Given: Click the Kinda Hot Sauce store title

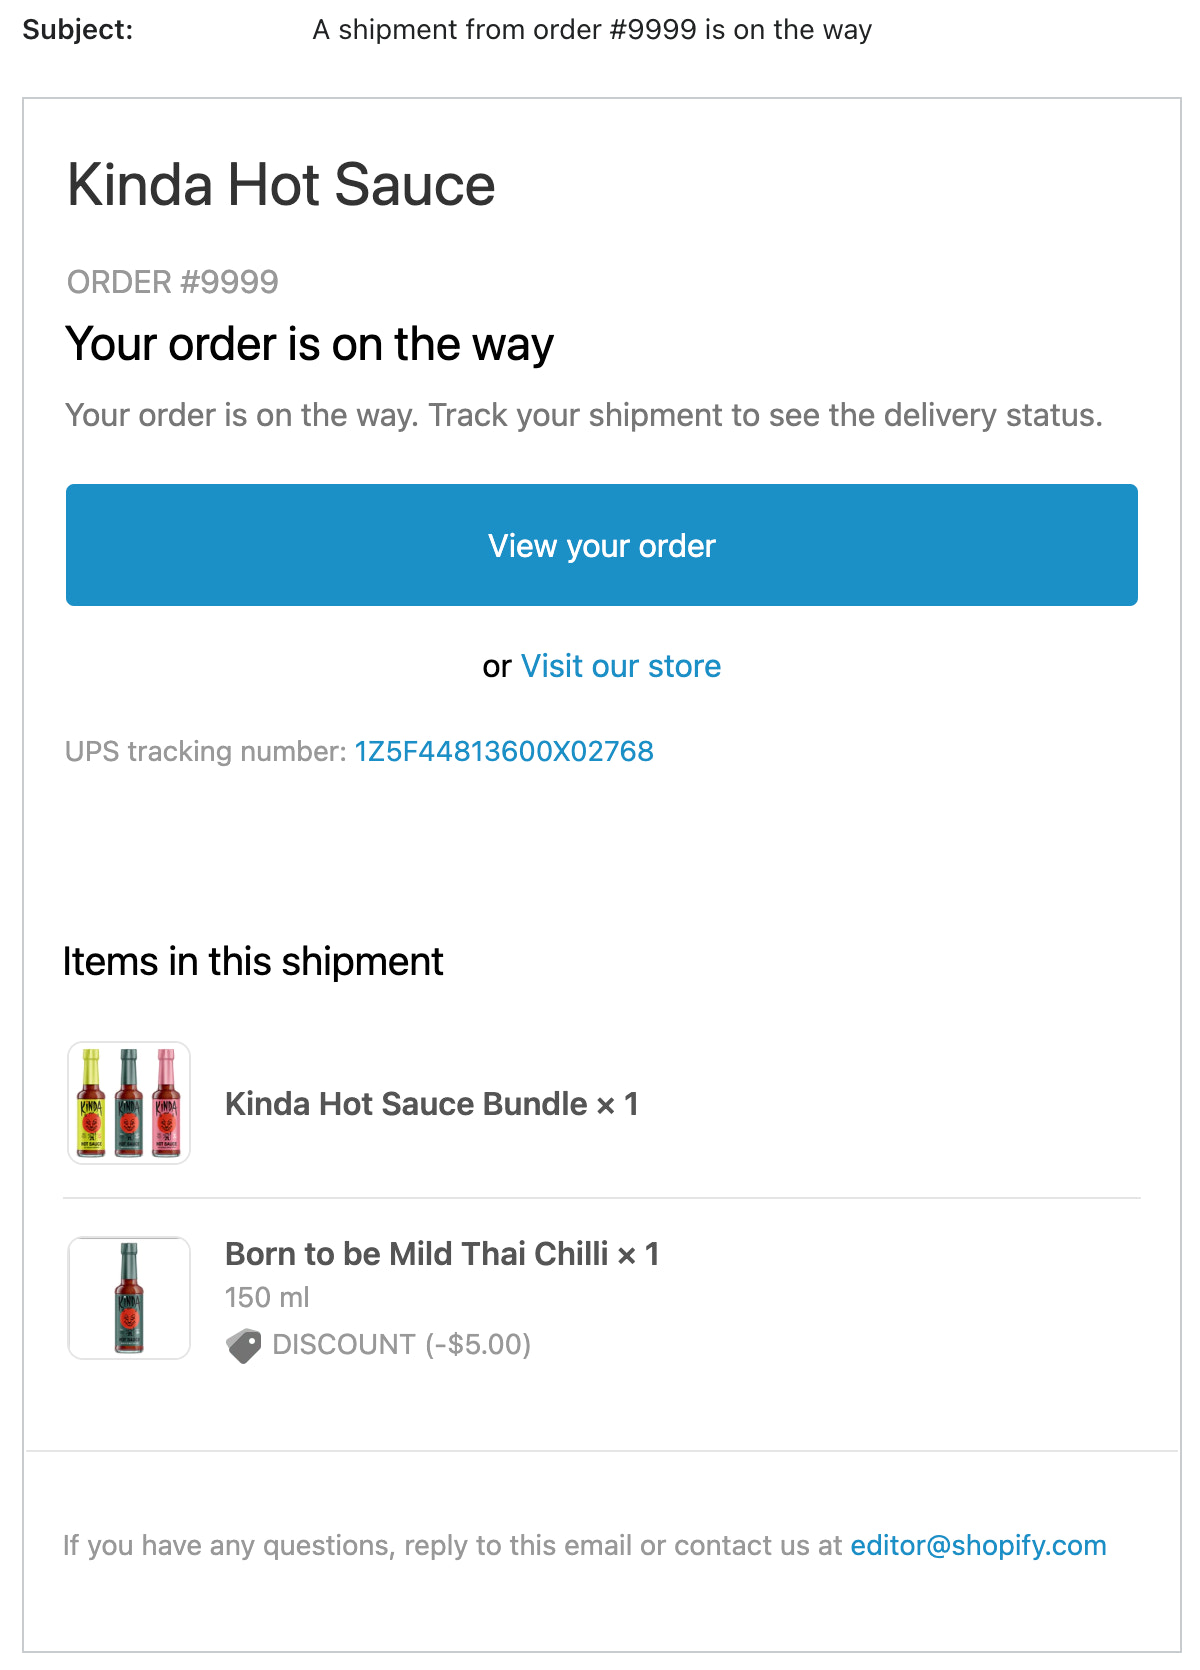Looking at the screenshot, I should pyautogui.click(x=281, y=185).
